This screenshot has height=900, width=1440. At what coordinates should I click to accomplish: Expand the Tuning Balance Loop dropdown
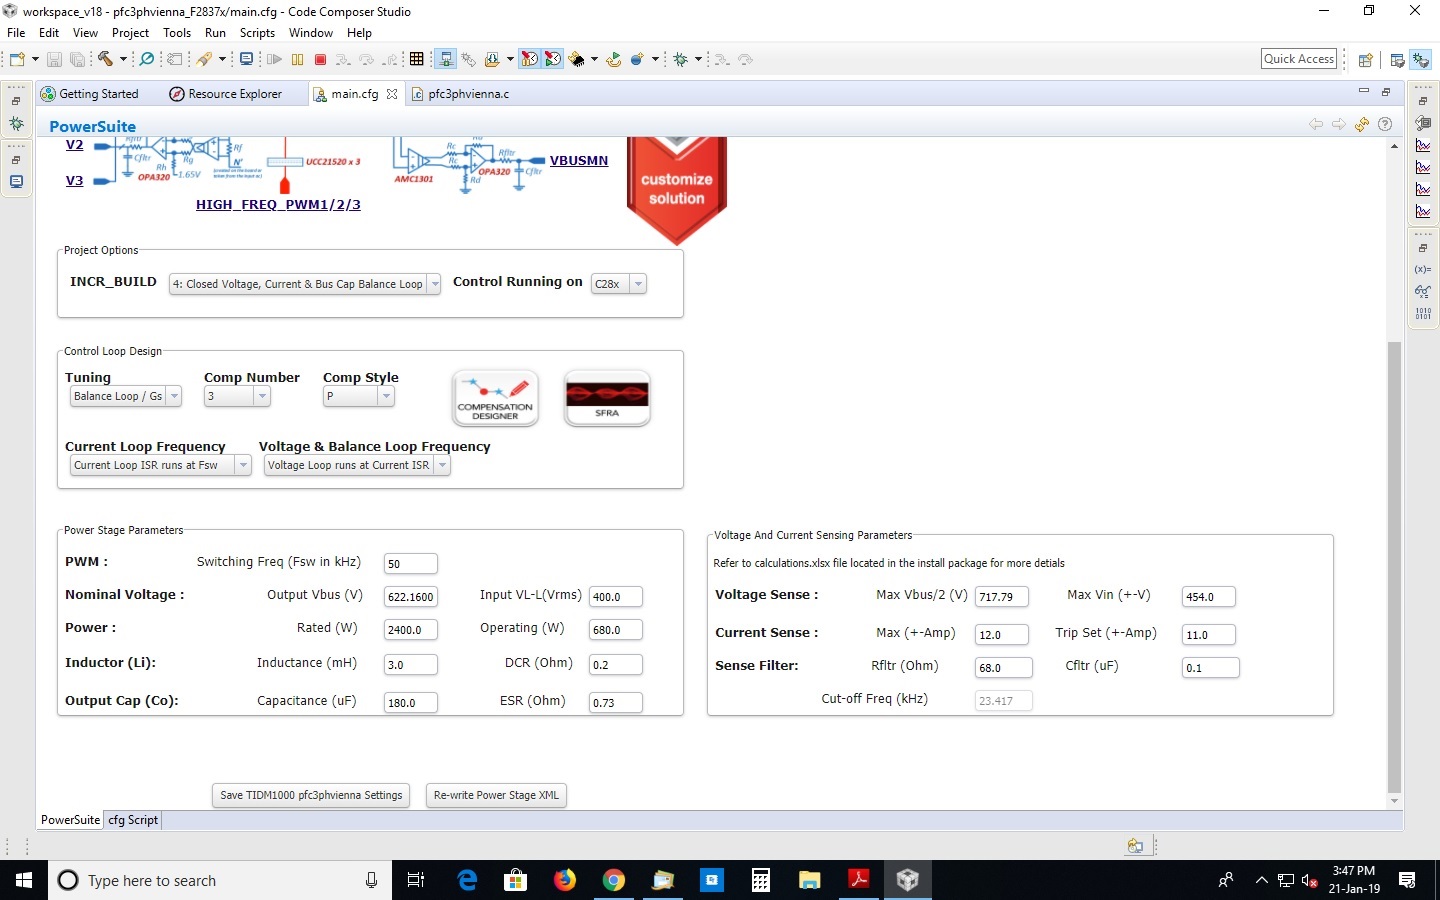click(x=125, y=396)
